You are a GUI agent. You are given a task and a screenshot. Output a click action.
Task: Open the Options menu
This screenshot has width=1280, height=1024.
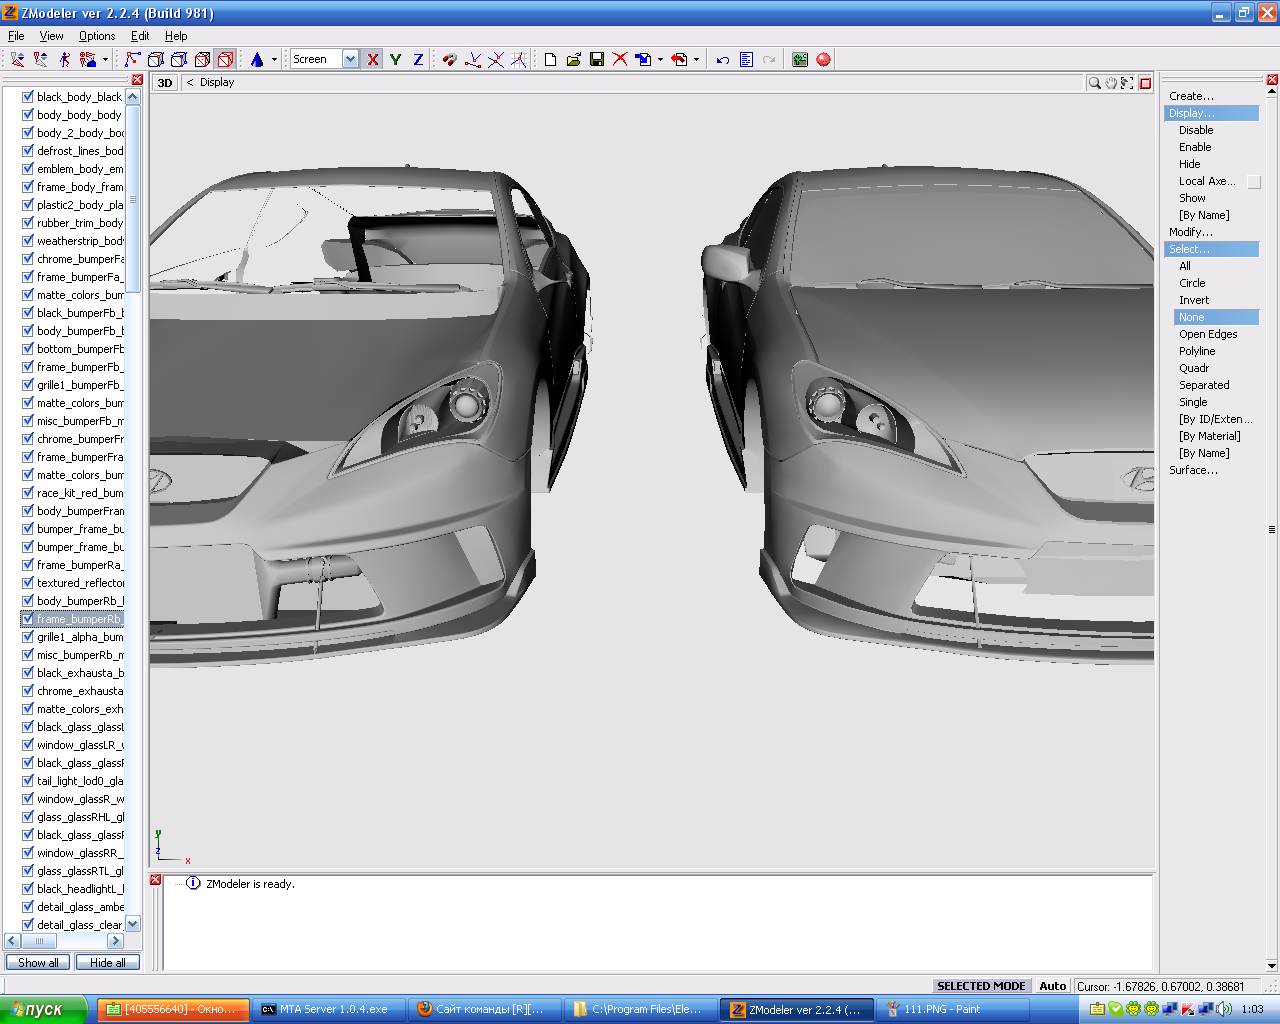97,36
